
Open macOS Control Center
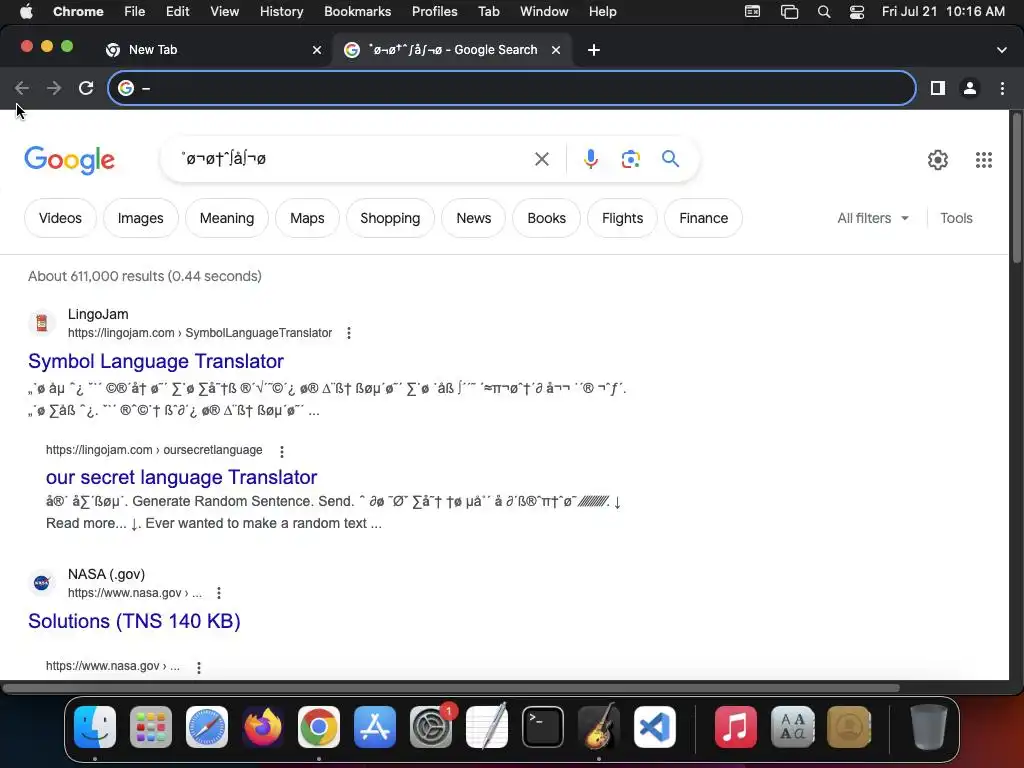tap(857, 12)
